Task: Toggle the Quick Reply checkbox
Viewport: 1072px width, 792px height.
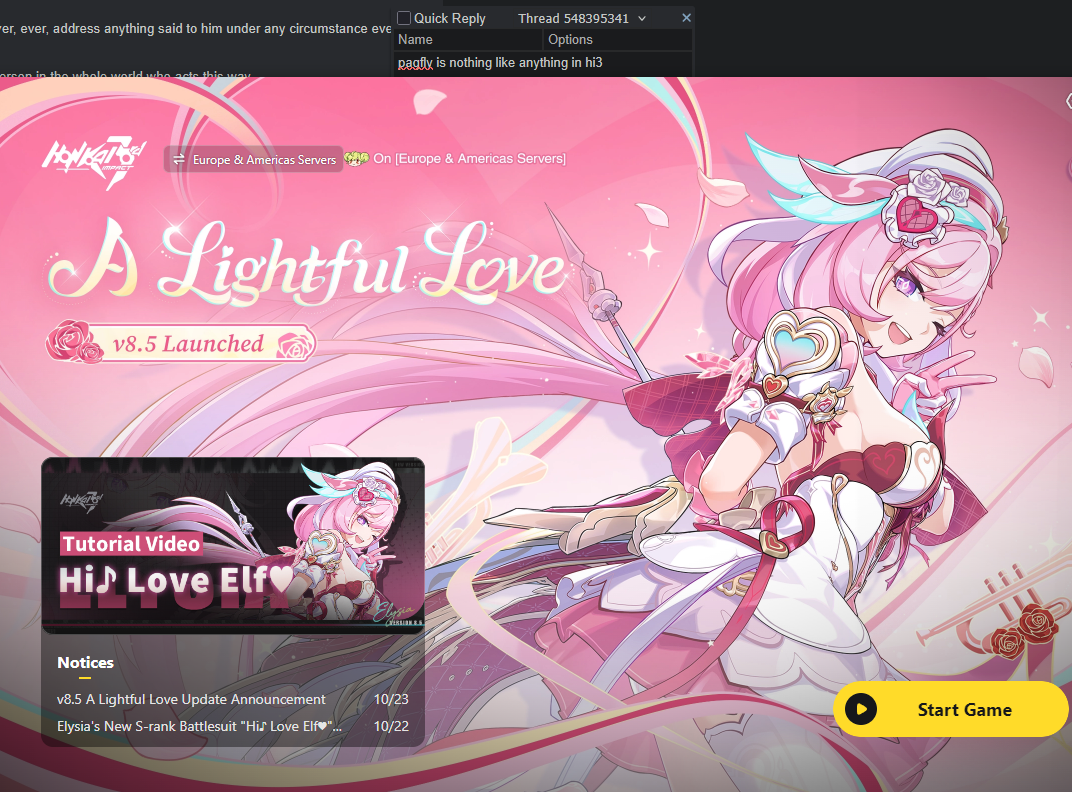Action: click(x=404, y=18)
